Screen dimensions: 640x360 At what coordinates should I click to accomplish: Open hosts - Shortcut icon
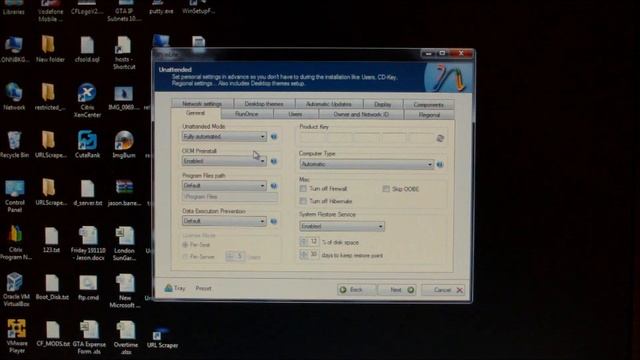pos(124,53)
